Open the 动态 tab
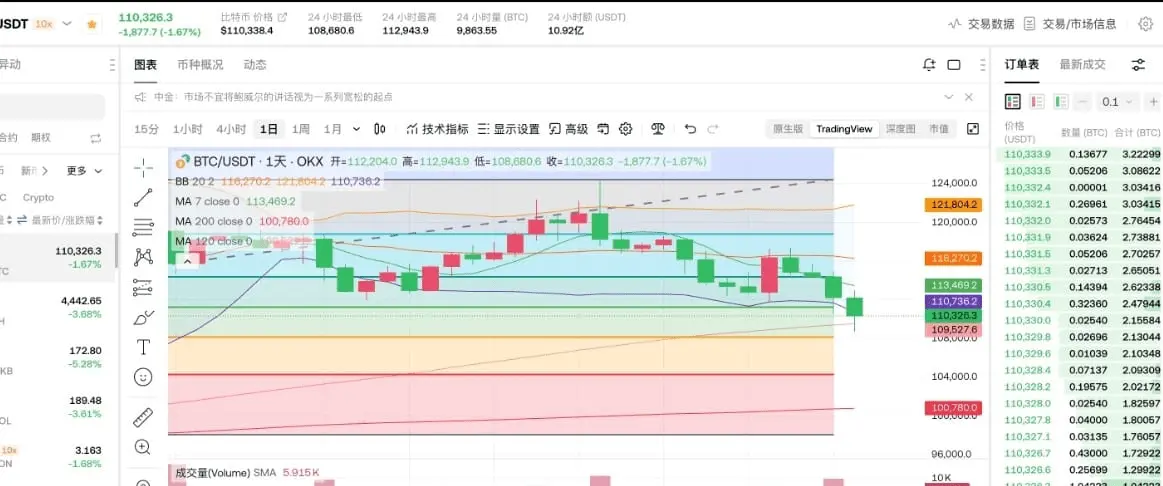 coord(255,65)
